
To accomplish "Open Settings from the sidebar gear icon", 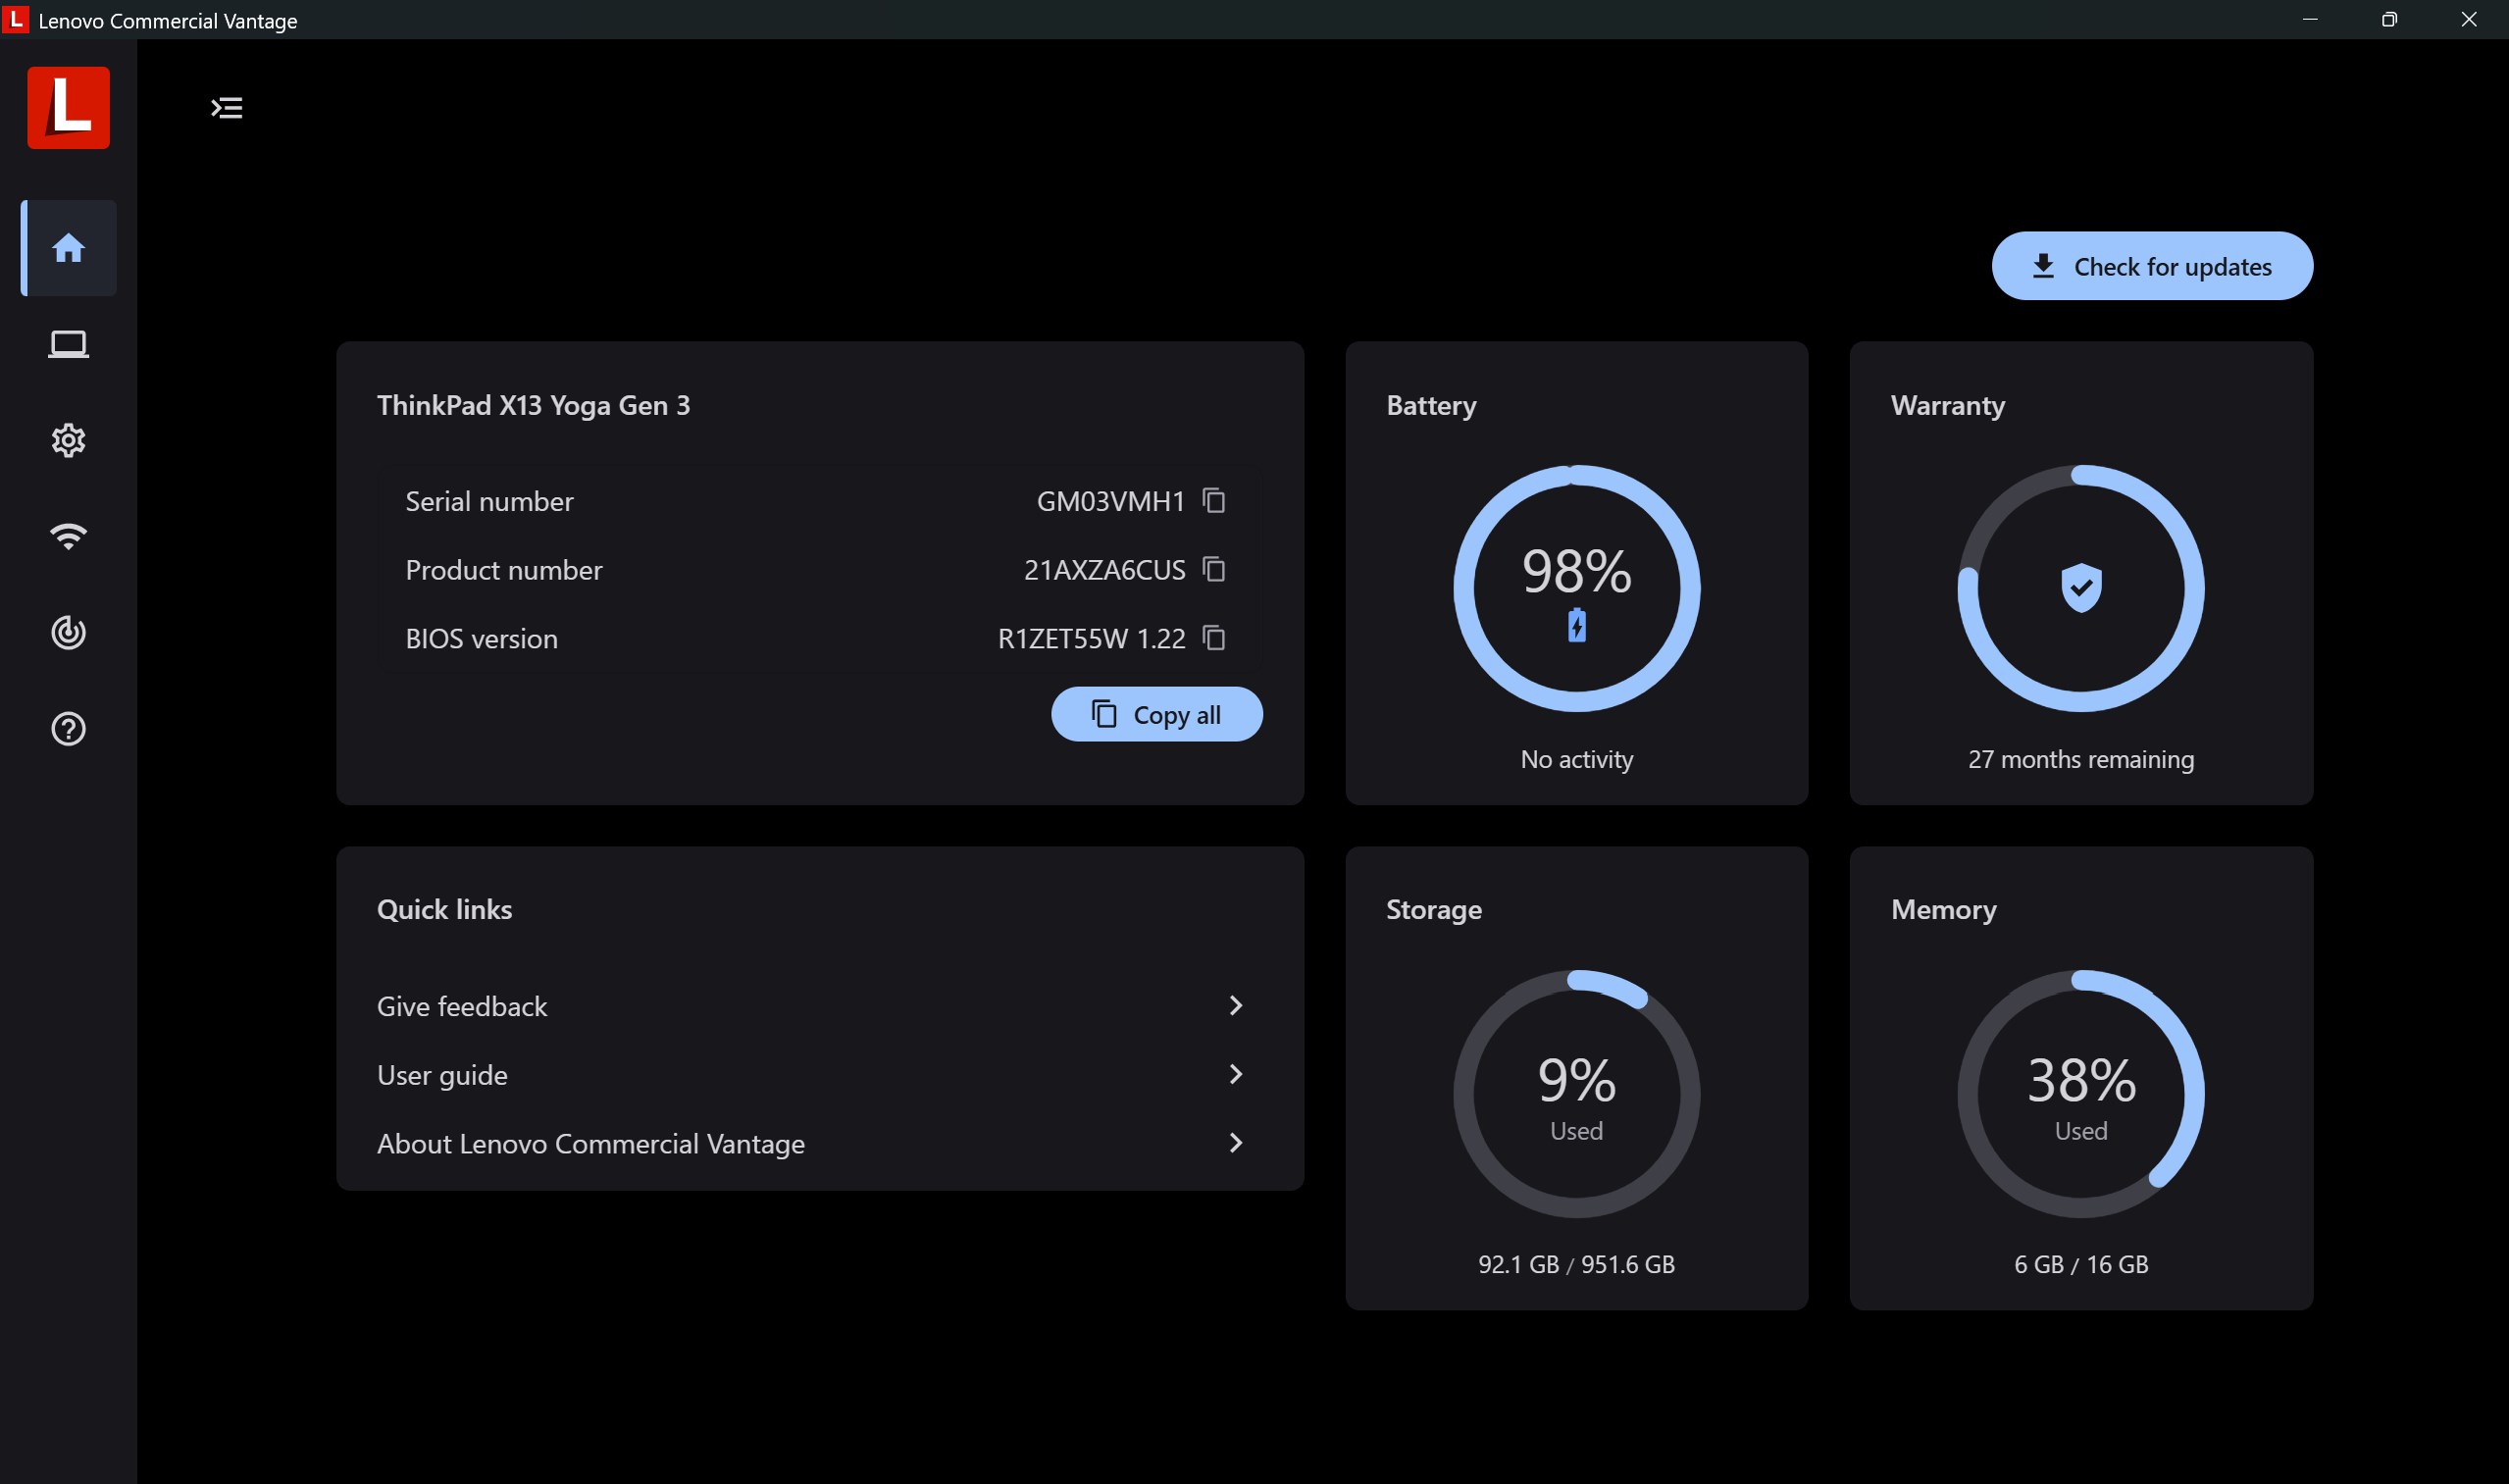I will pos(67,440).
